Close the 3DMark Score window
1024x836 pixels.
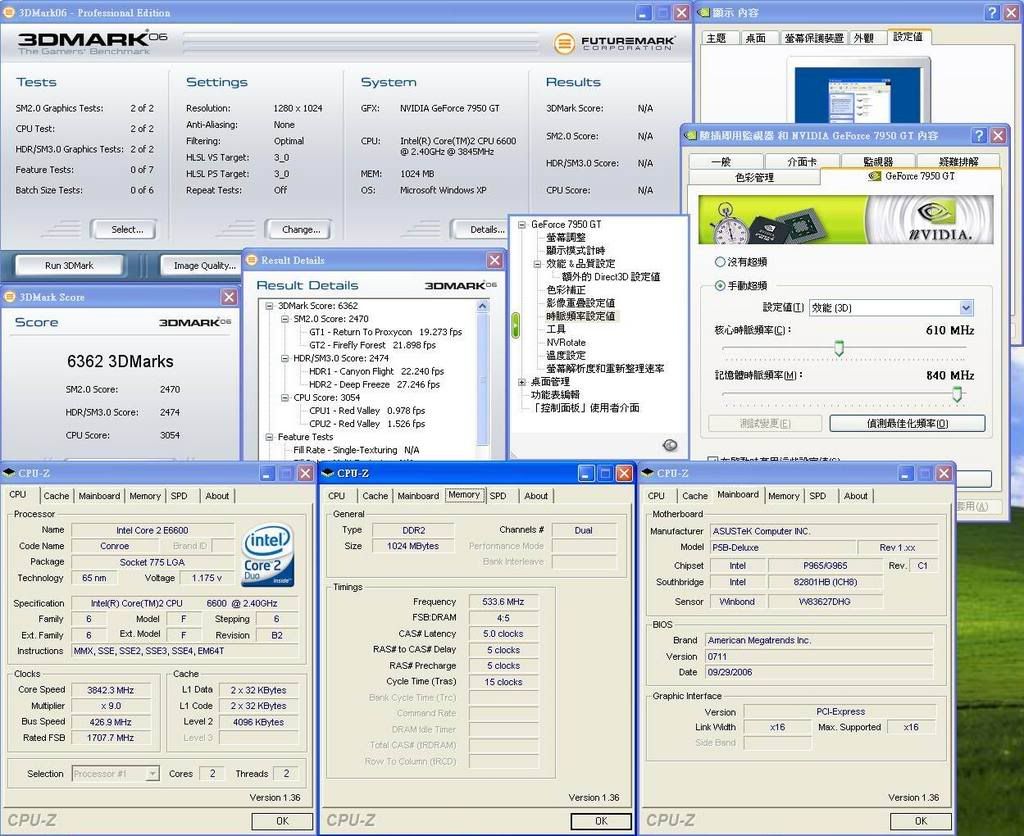click(x=229, y=297)
